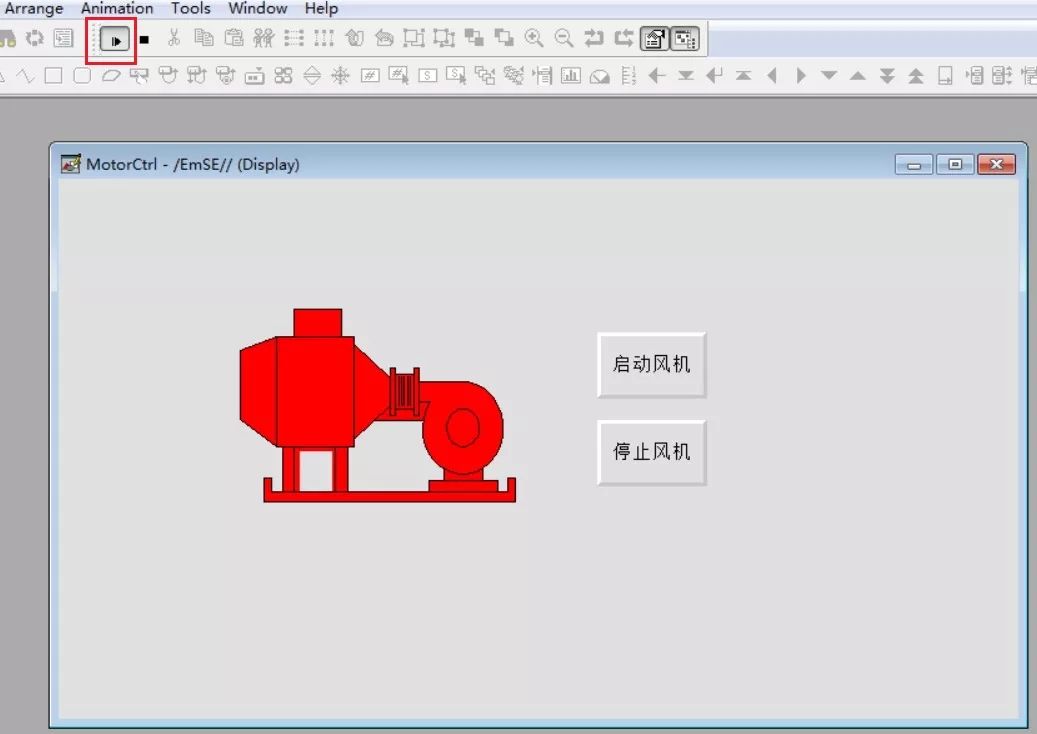
Task: Toggle the Property Panel button
Action: (654, 39)
